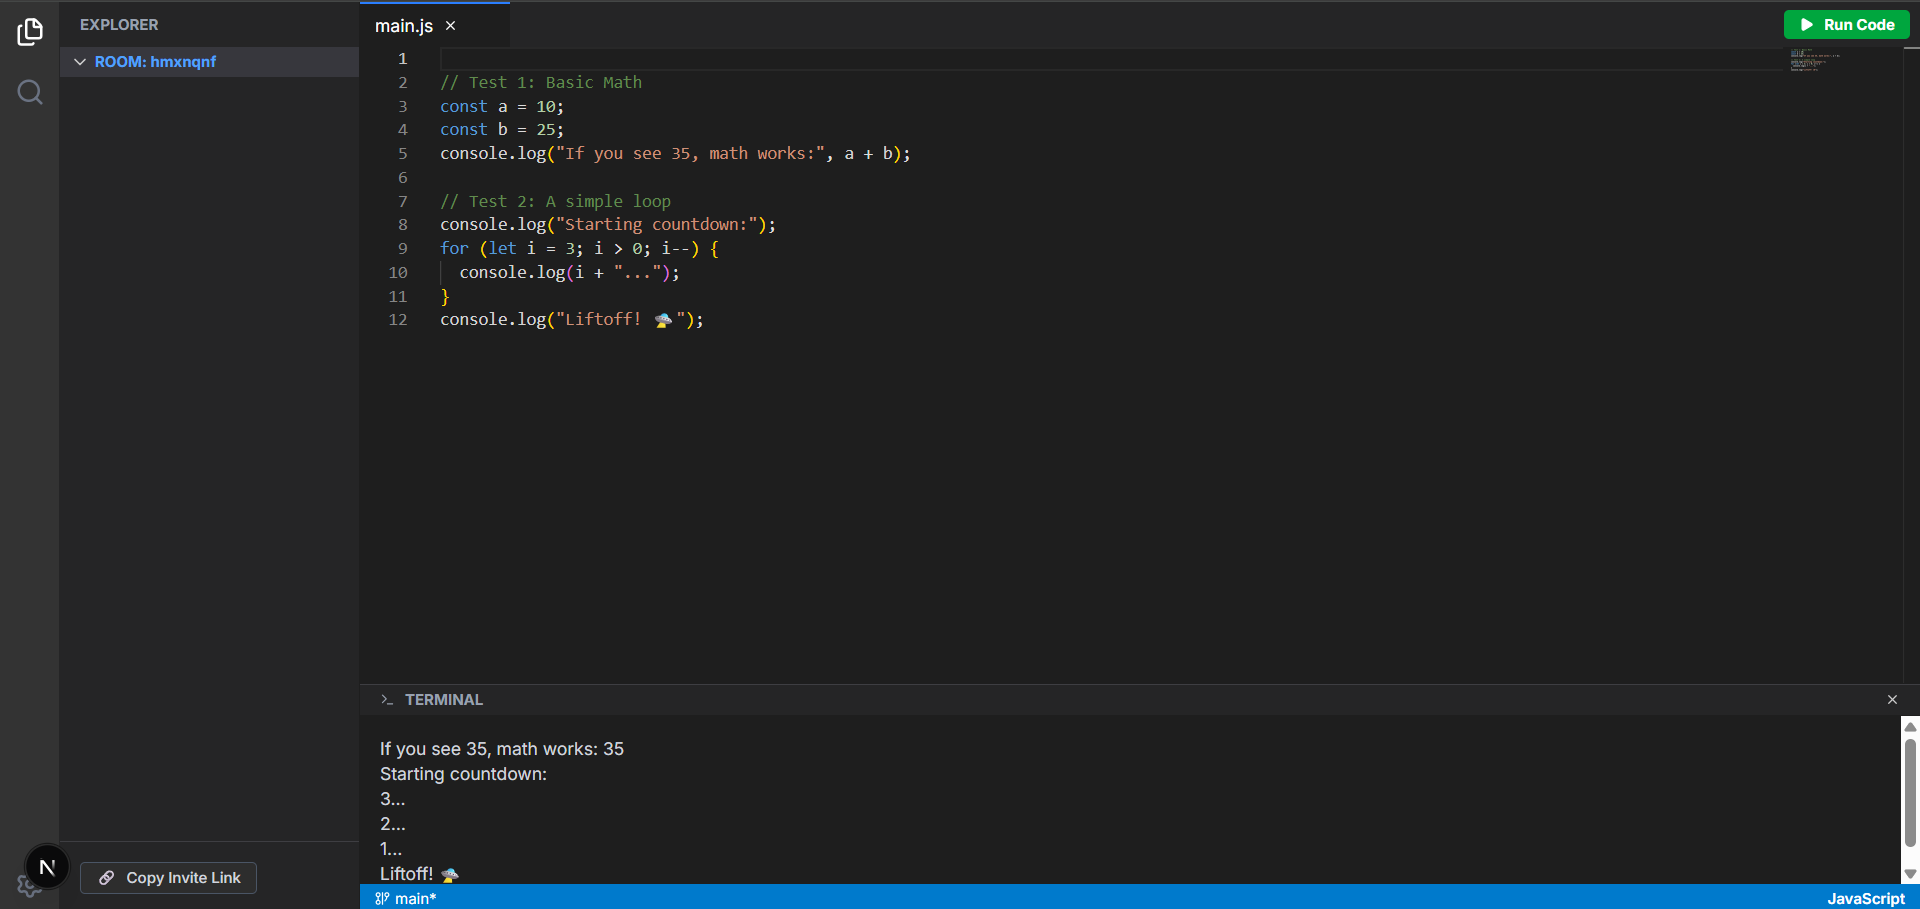
Task: Click the '// Test 1: Basic Math' comment
Action: (x=541, y=83)
